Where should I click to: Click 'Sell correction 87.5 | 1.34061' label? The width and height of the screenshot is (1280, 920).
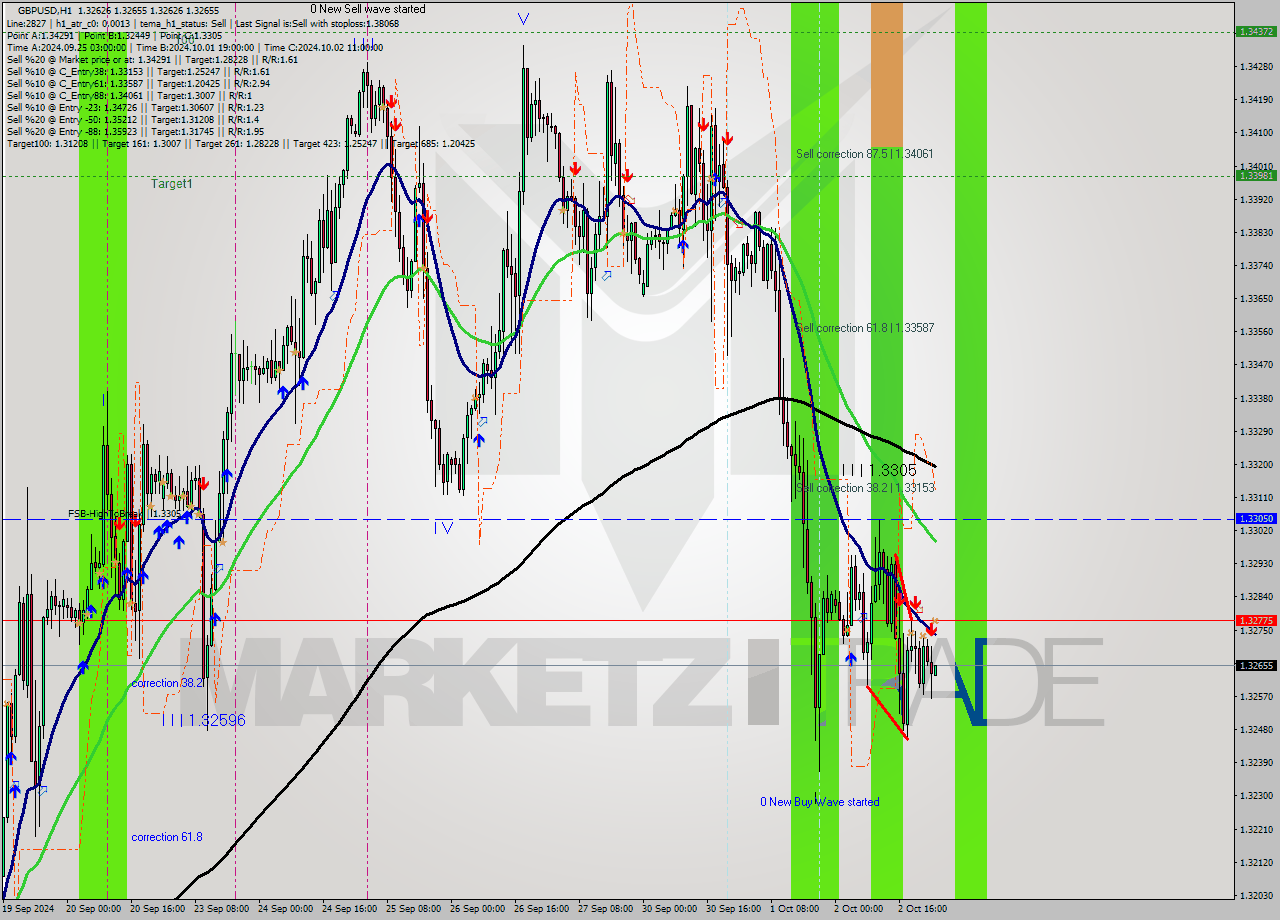865,154
